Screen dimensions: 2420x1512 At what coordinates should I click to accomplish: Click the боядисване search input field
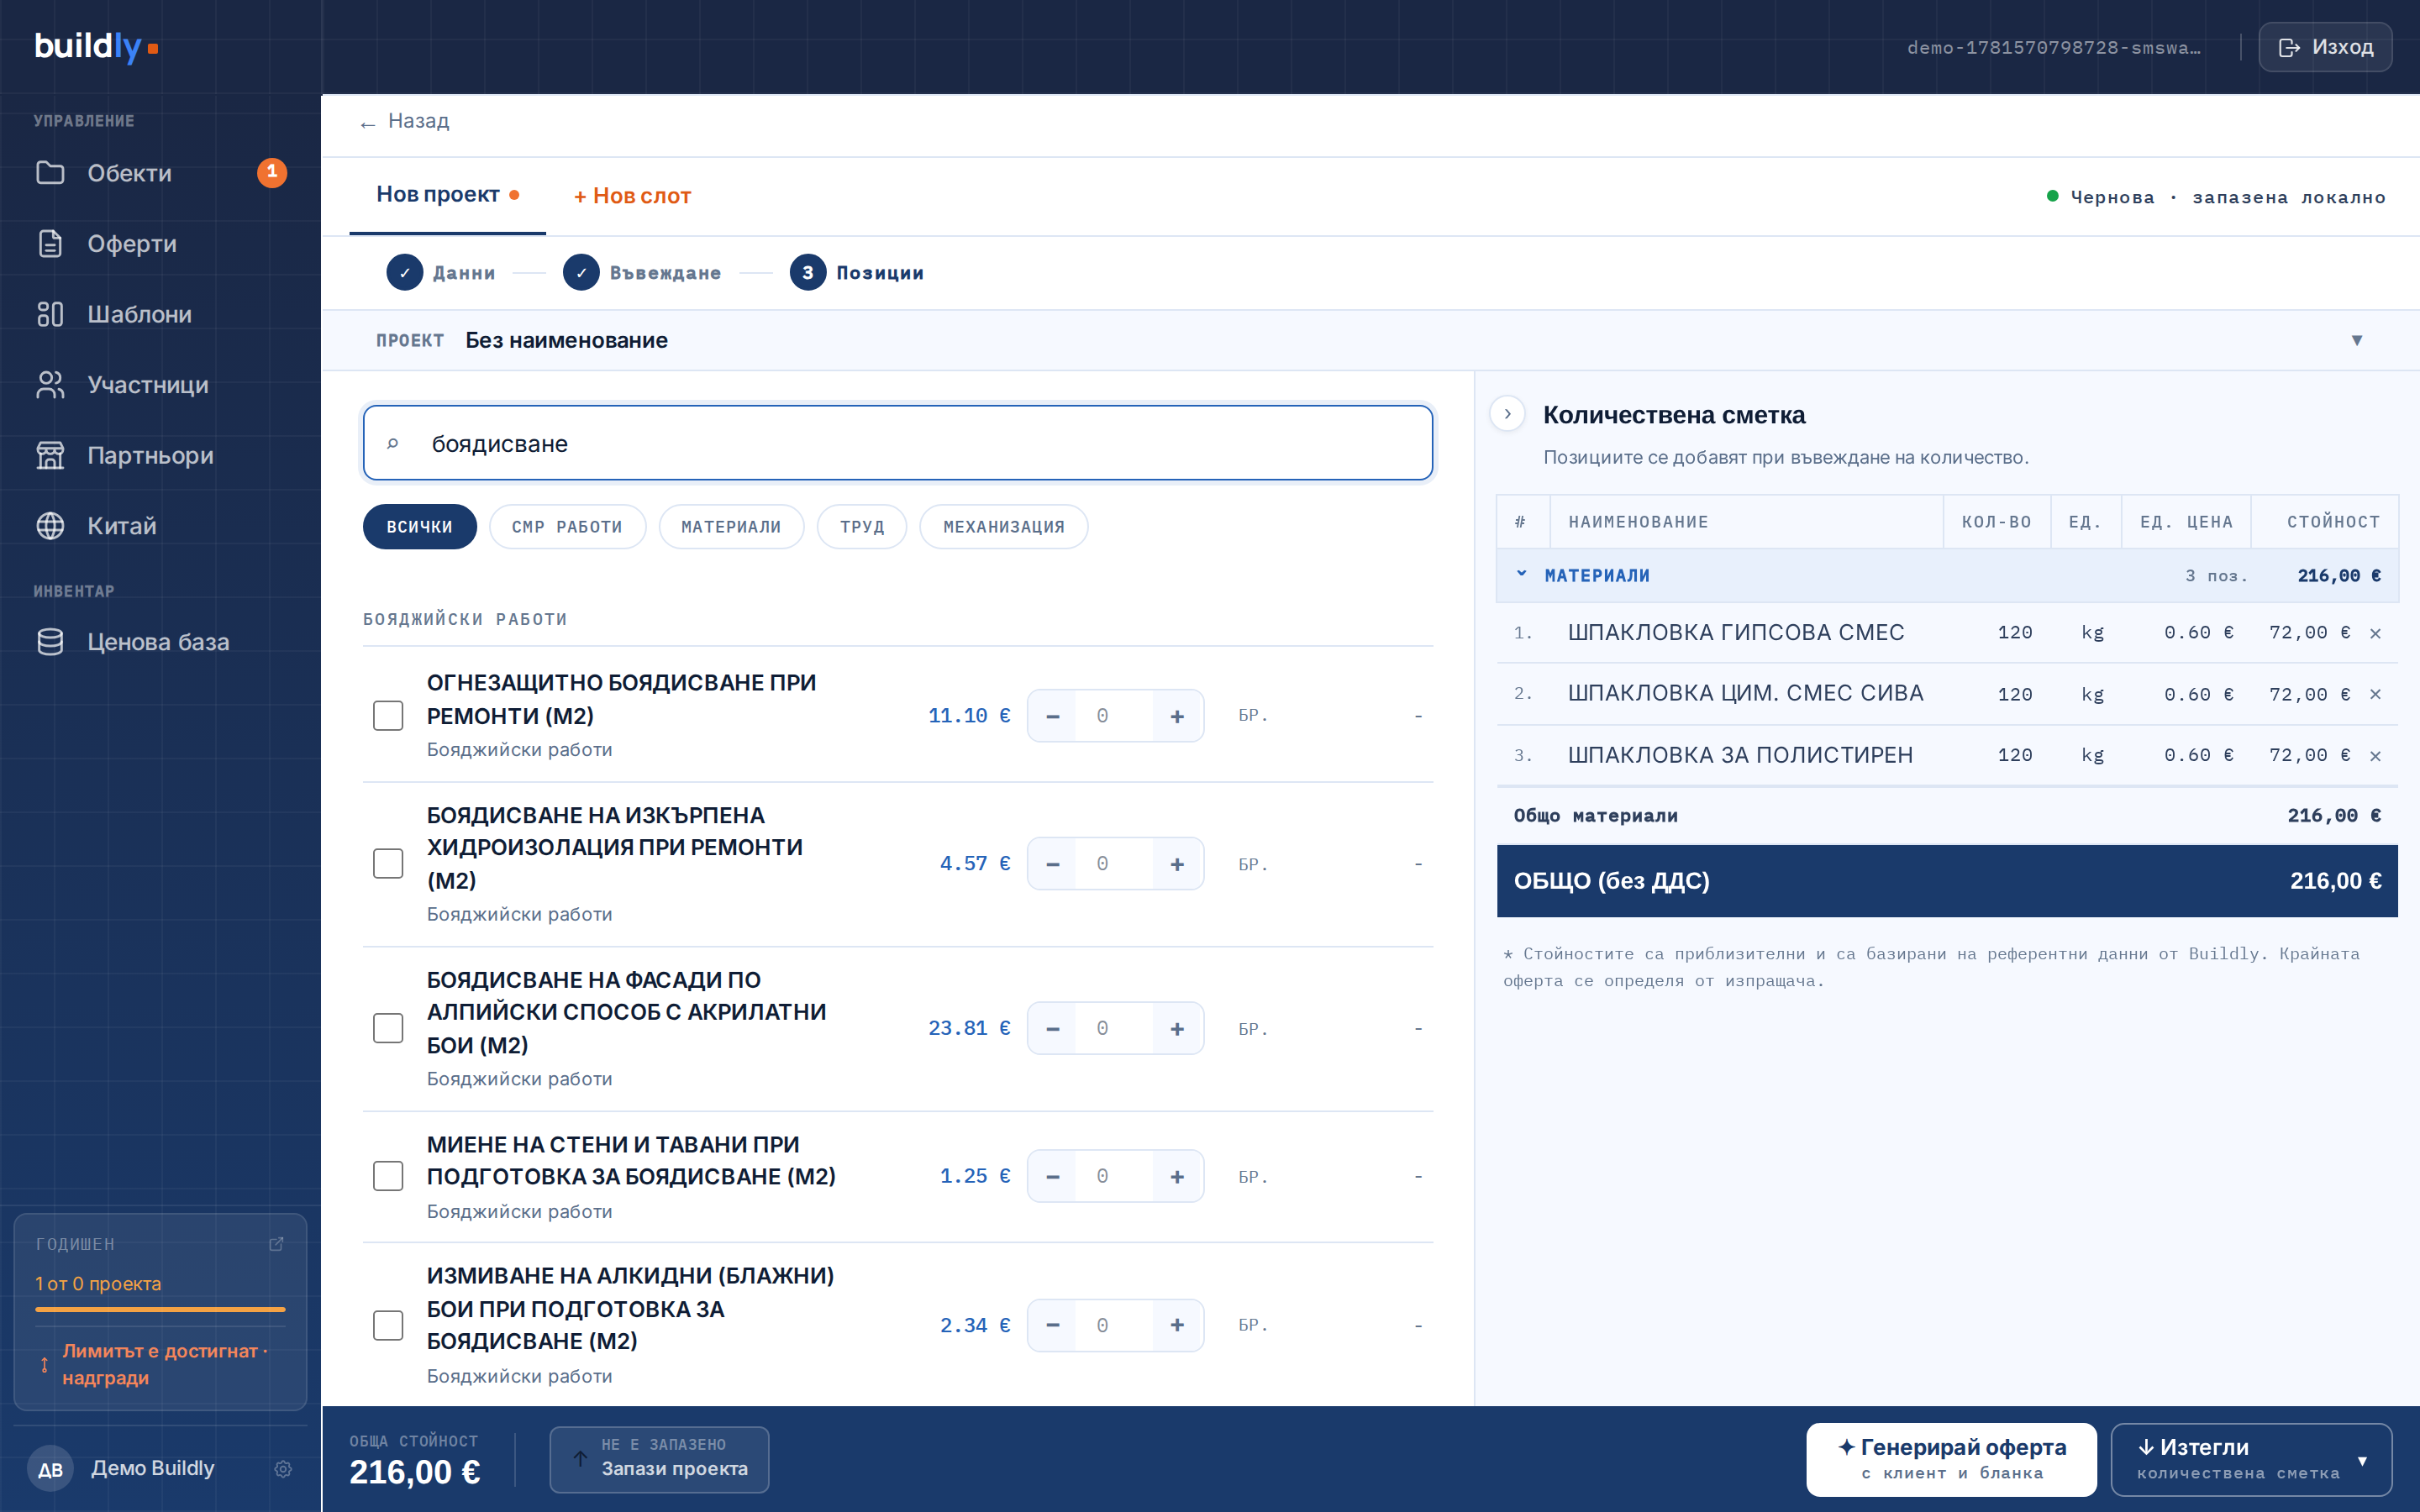pyautogui.click(x=898, y=443)
